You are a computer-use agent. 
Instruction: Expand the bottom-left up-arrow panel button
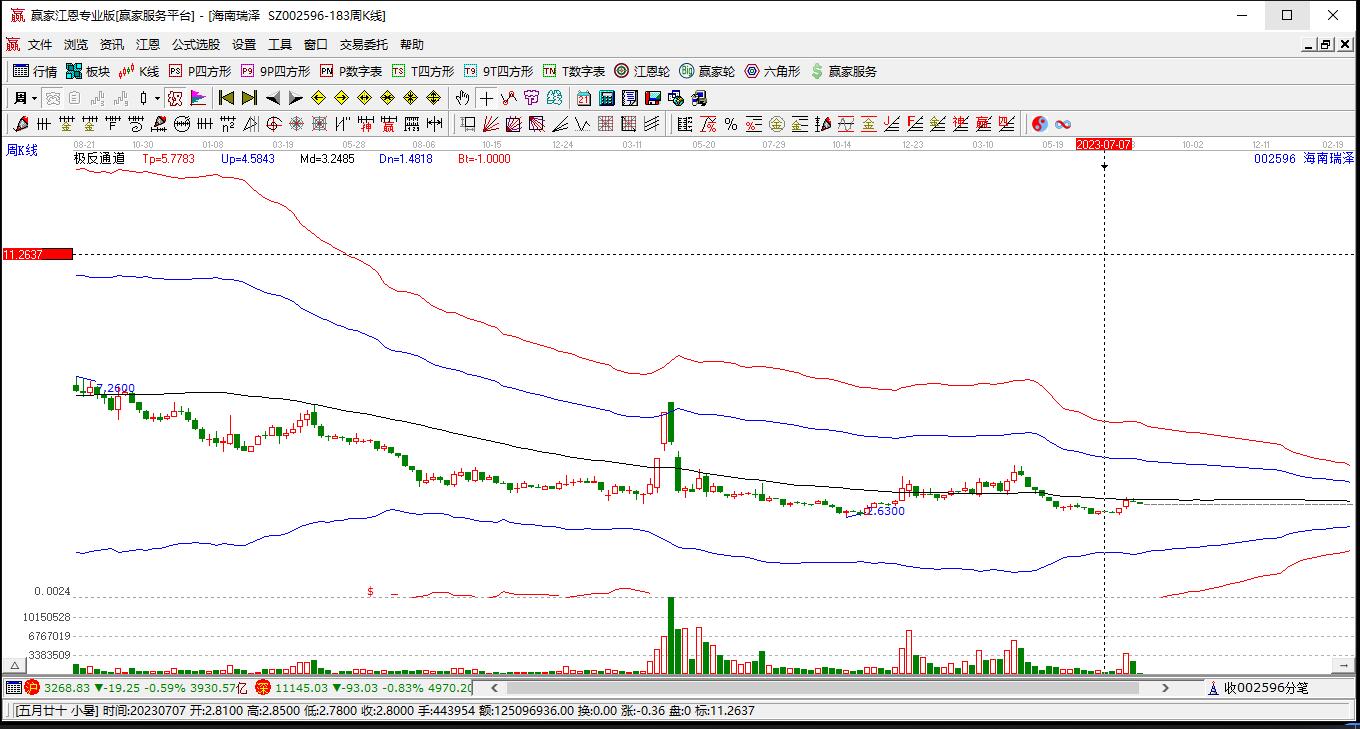point(15,665)
